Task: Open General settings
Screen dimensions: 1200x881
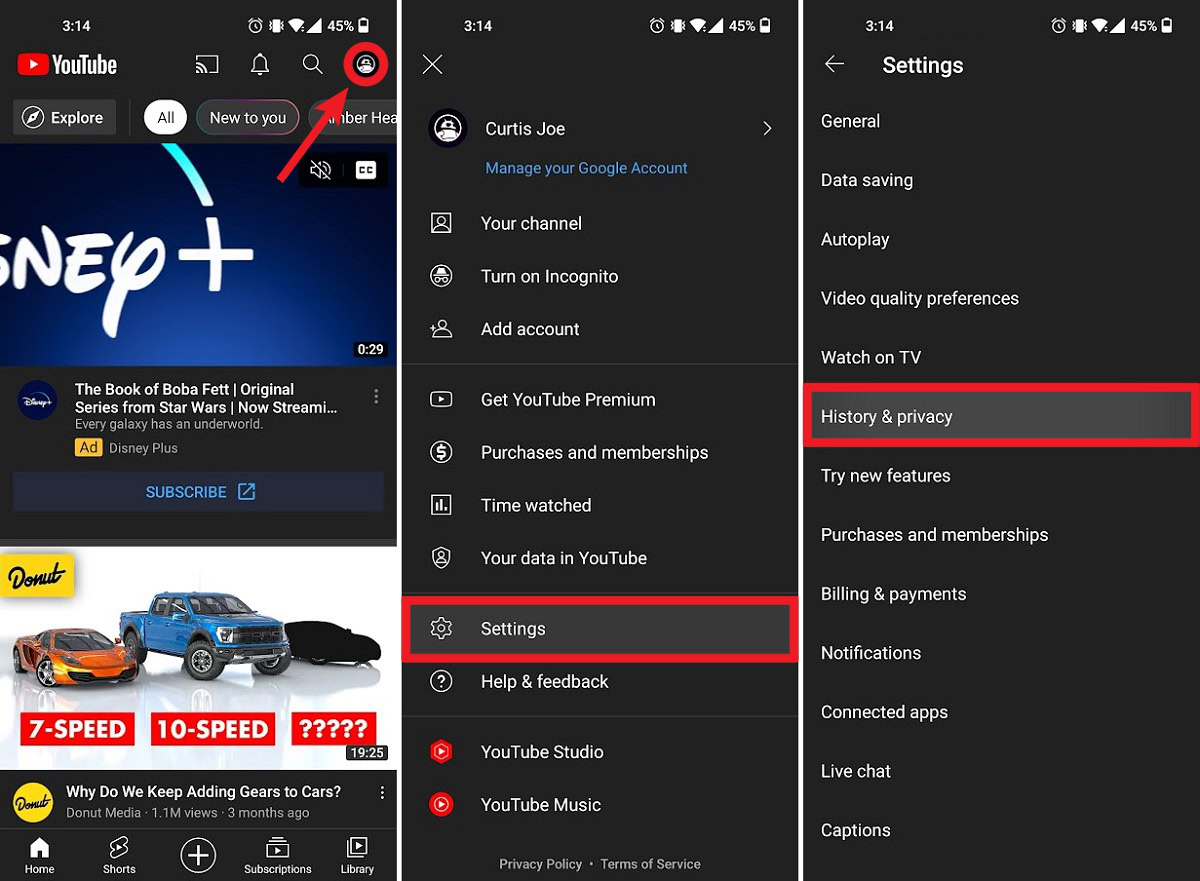Action: point(1002,121)
